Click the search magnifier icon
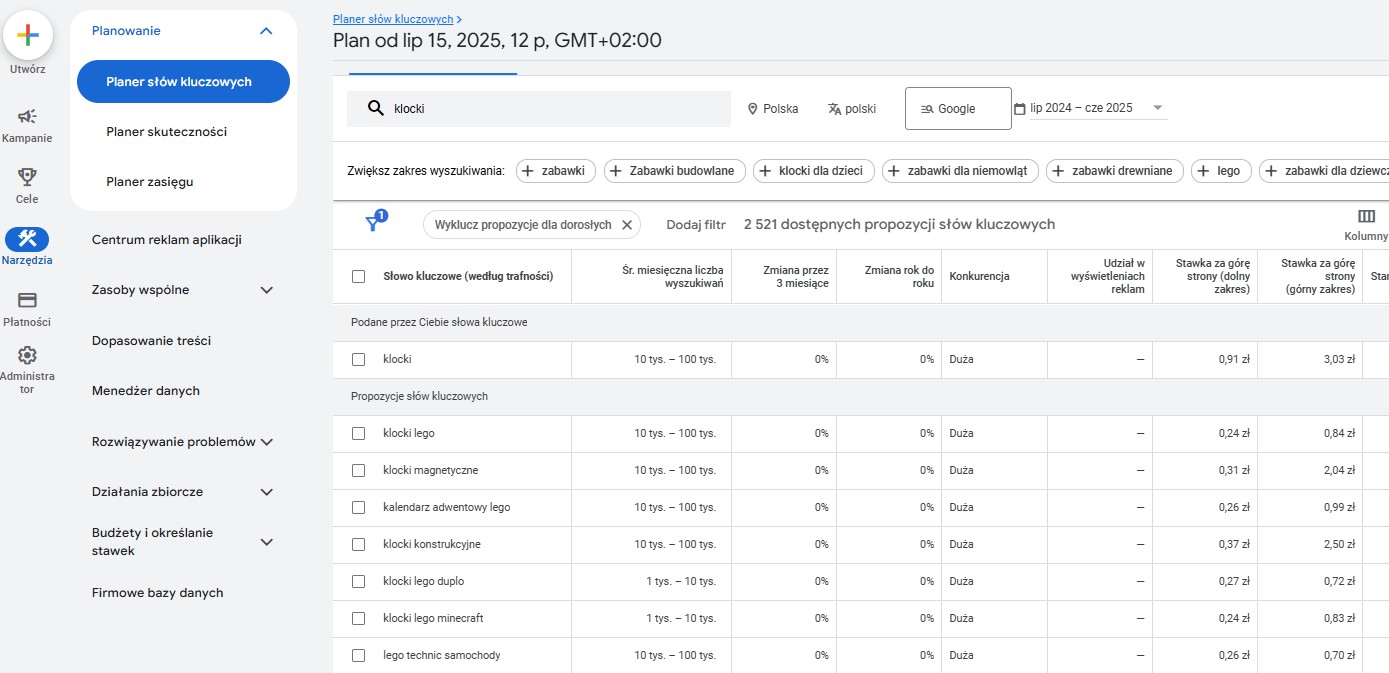Viewport: 1389px width, 673px height. point(376,108)
